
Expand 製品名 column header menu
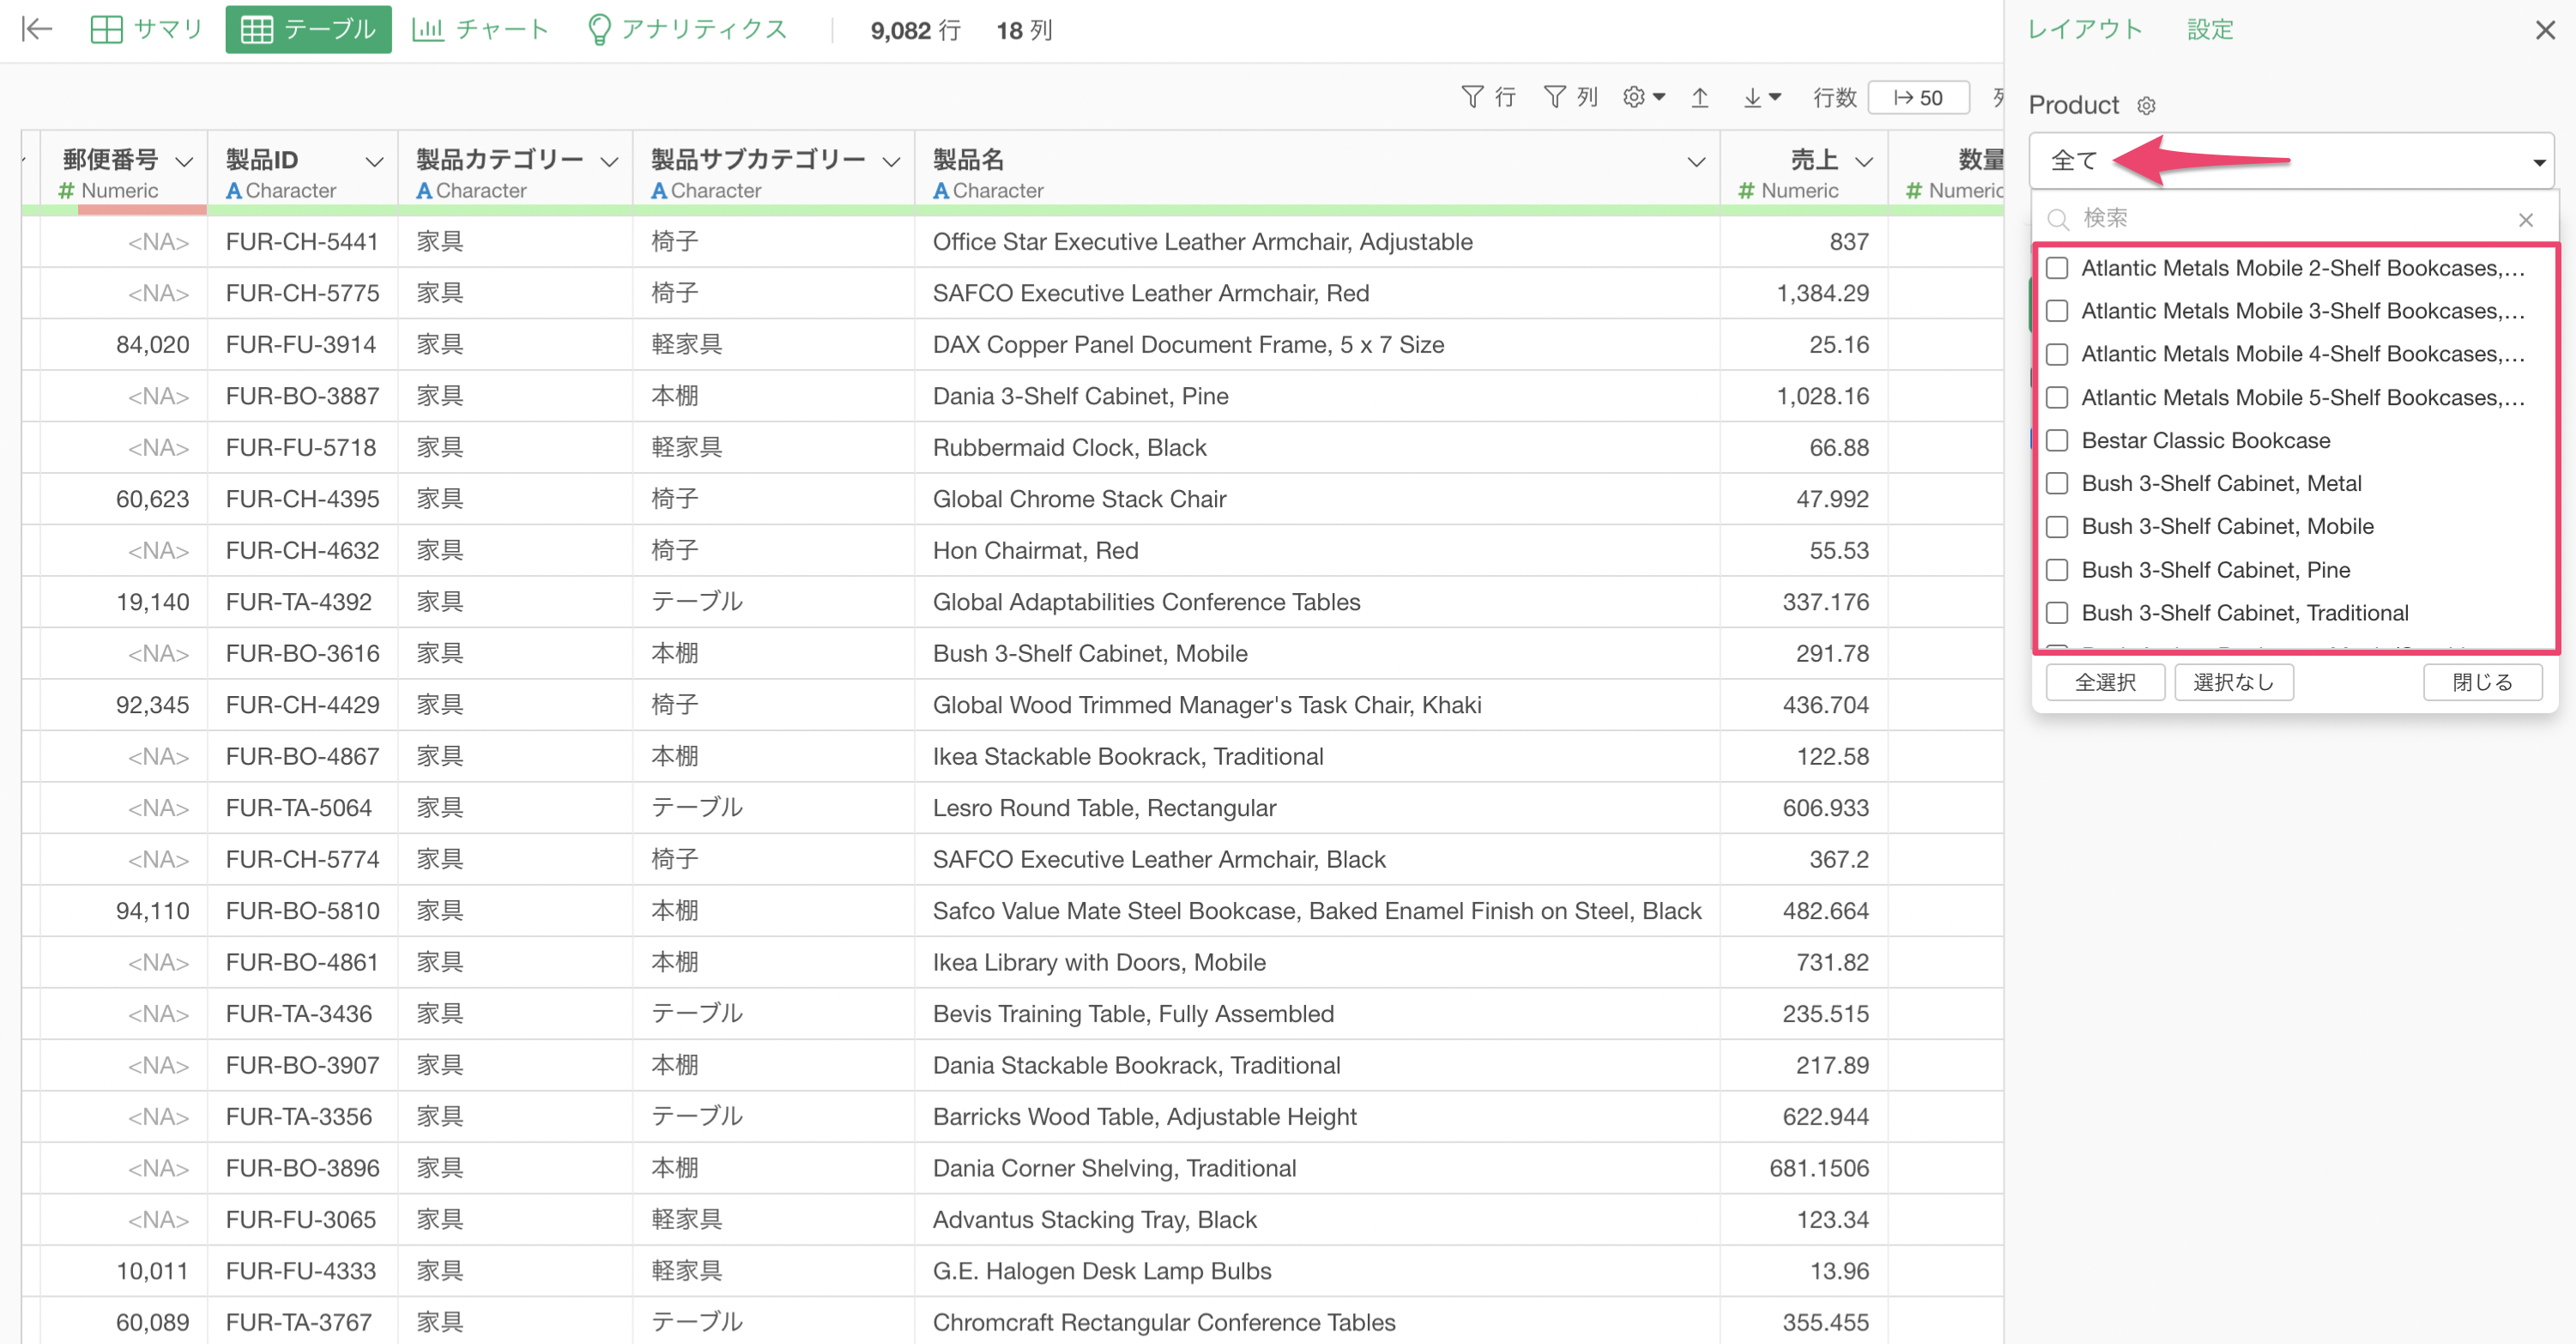(x=1696, y=162)
